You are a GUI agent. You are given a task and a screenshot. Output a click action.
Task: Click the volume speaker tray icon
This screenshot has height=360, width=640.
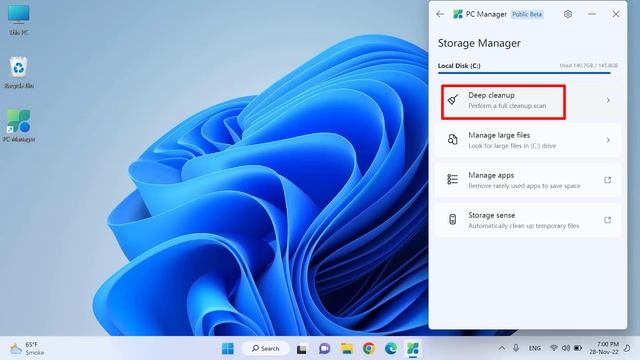click(566, 348)
